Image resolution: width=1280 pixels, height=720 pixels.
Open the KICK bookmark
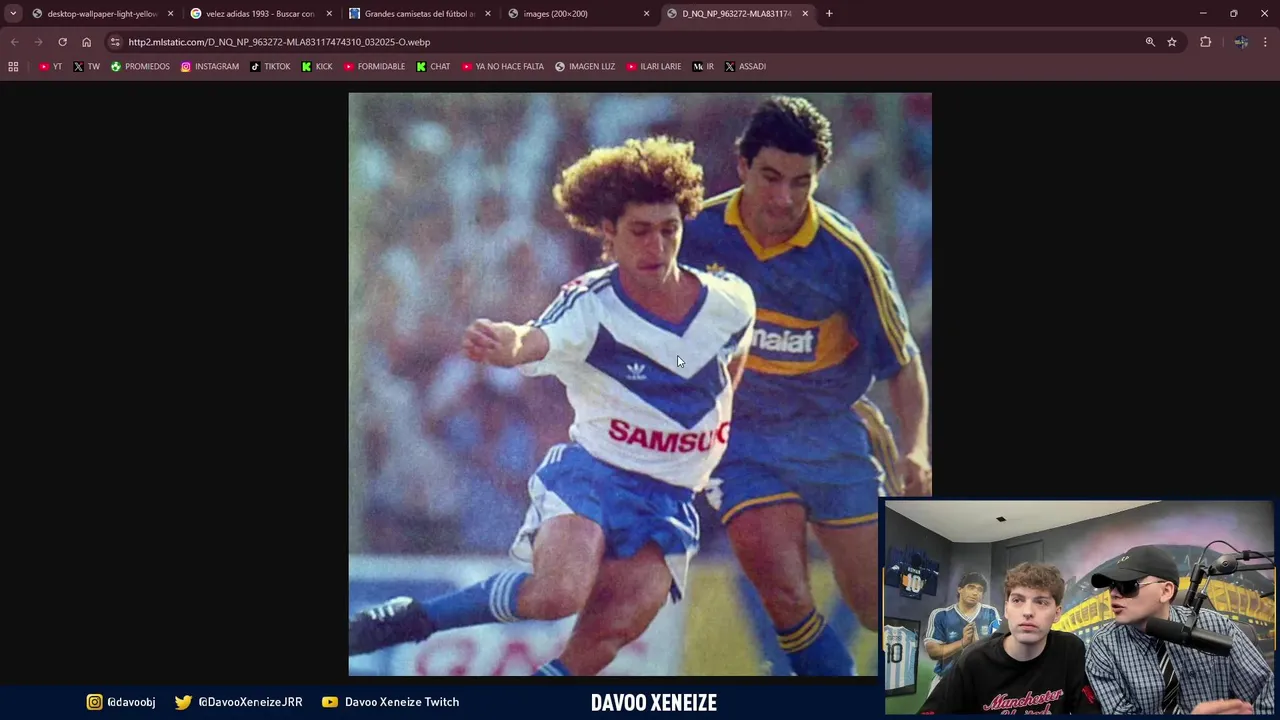click(317, 67)
